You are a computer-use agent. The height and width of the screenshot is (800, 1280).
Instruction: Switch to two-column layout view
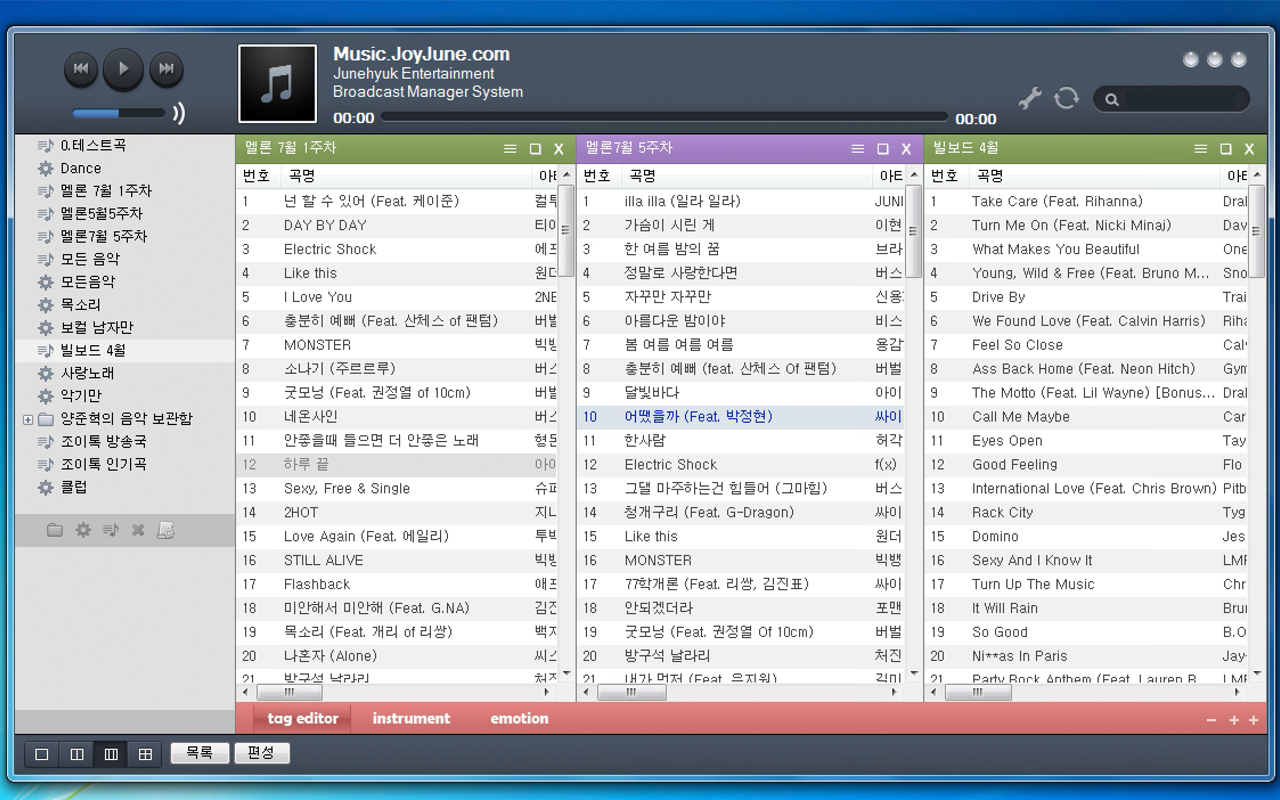(x=76, y=755)
